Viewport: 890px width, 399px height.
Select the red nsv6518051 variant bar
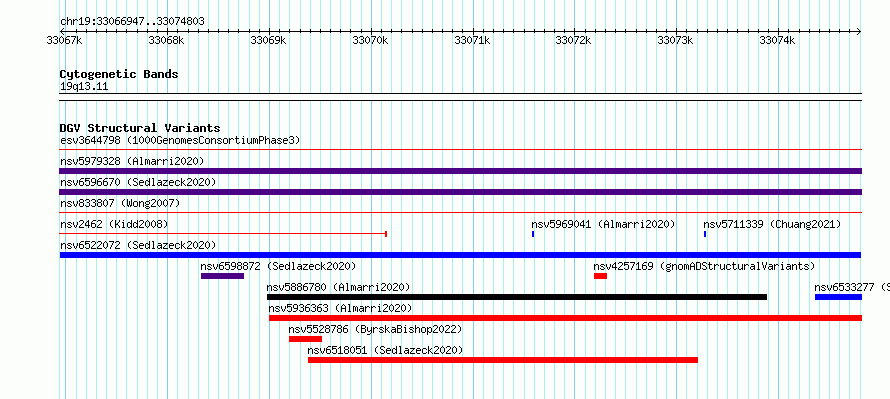[x=503, y=360]
